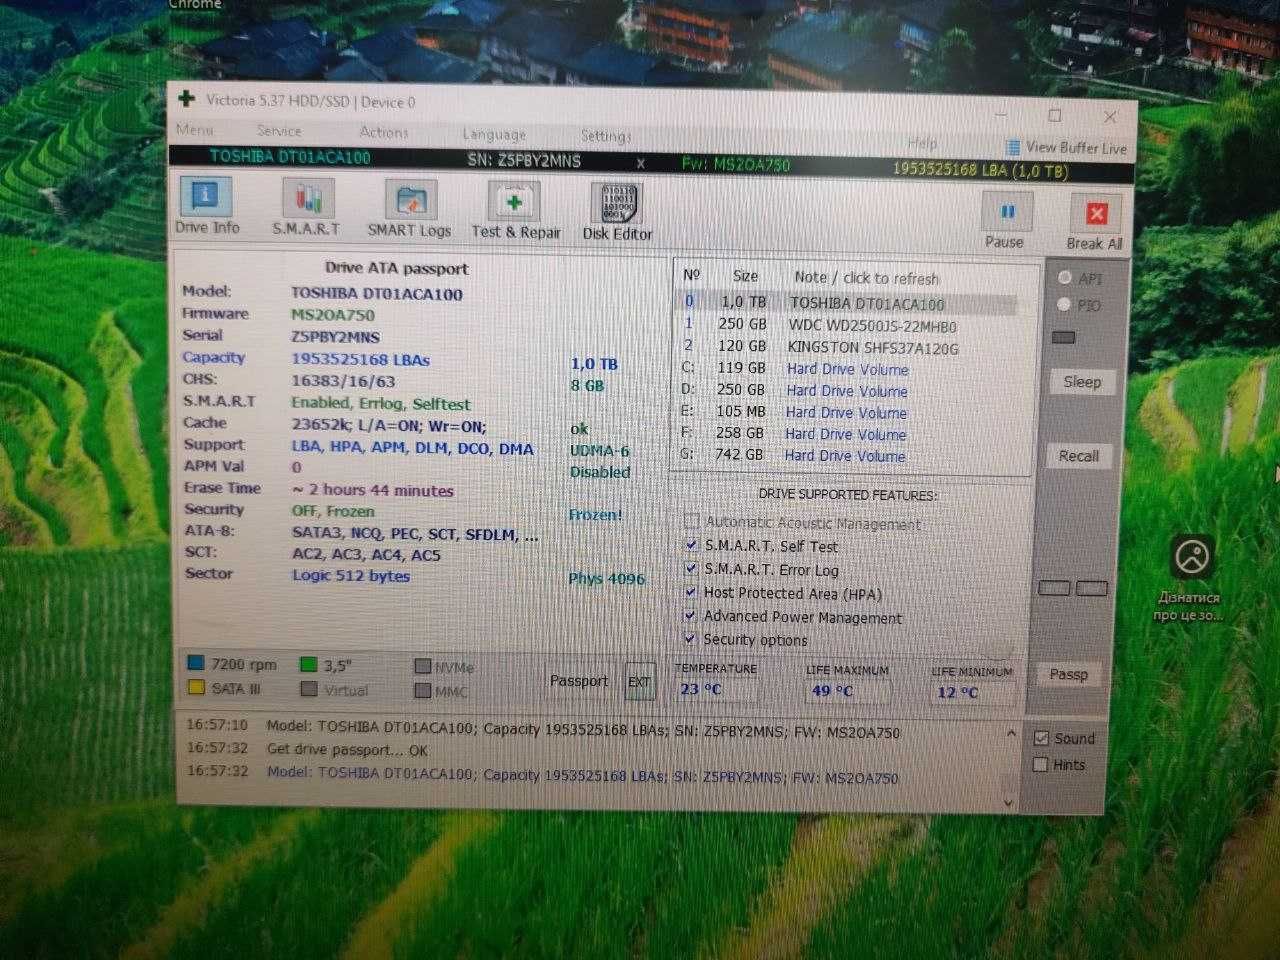1280x960 pixels.
Task: Select the D: 250 GB volume row
Action: pos(849,390)
